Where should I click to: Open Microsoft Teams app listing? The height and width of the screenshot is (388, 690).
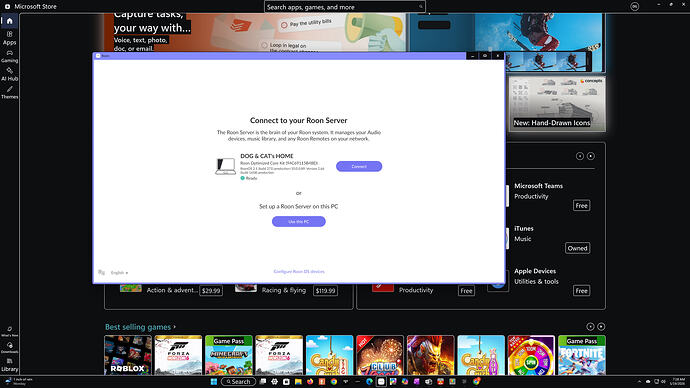(x=538, y=186)
